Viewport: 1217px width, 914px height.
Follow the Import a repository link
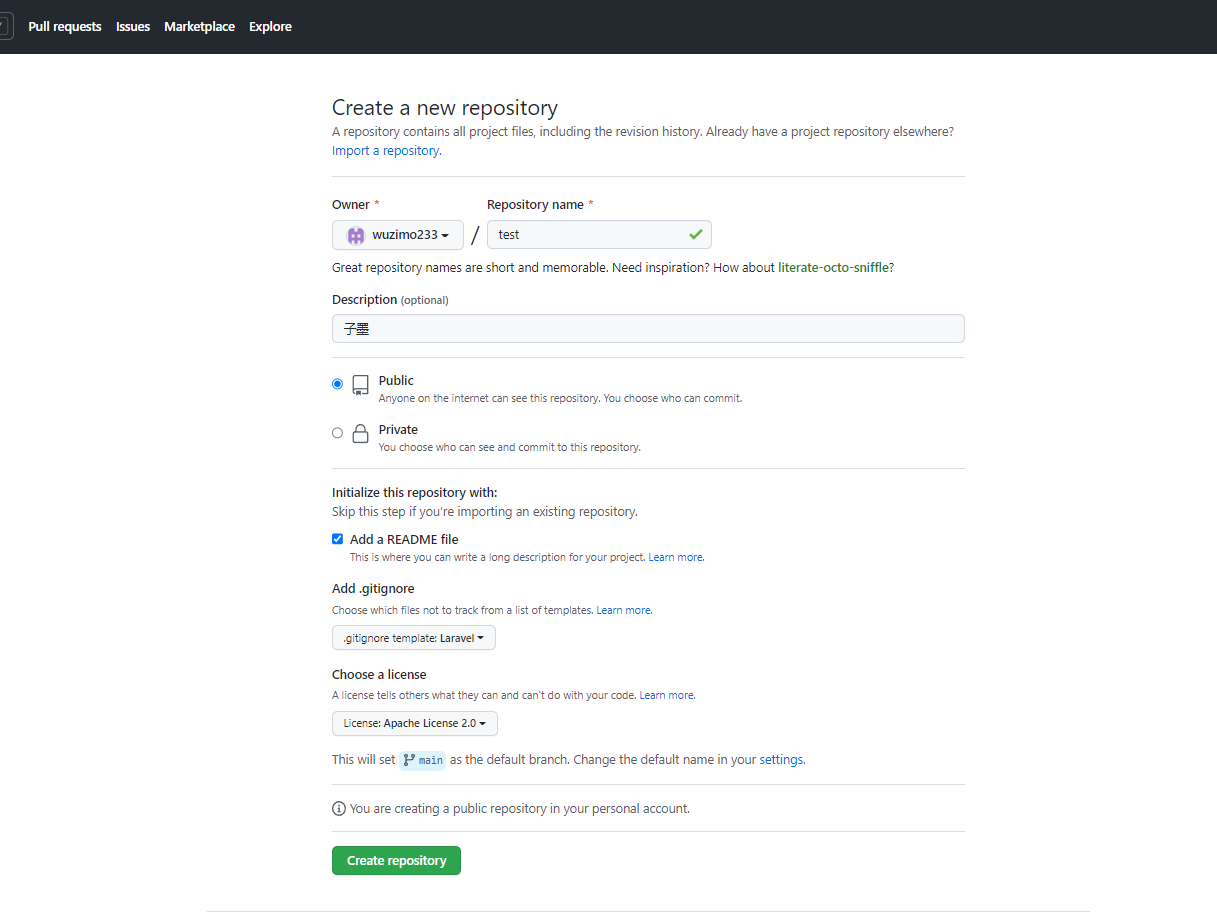[385, 151]
